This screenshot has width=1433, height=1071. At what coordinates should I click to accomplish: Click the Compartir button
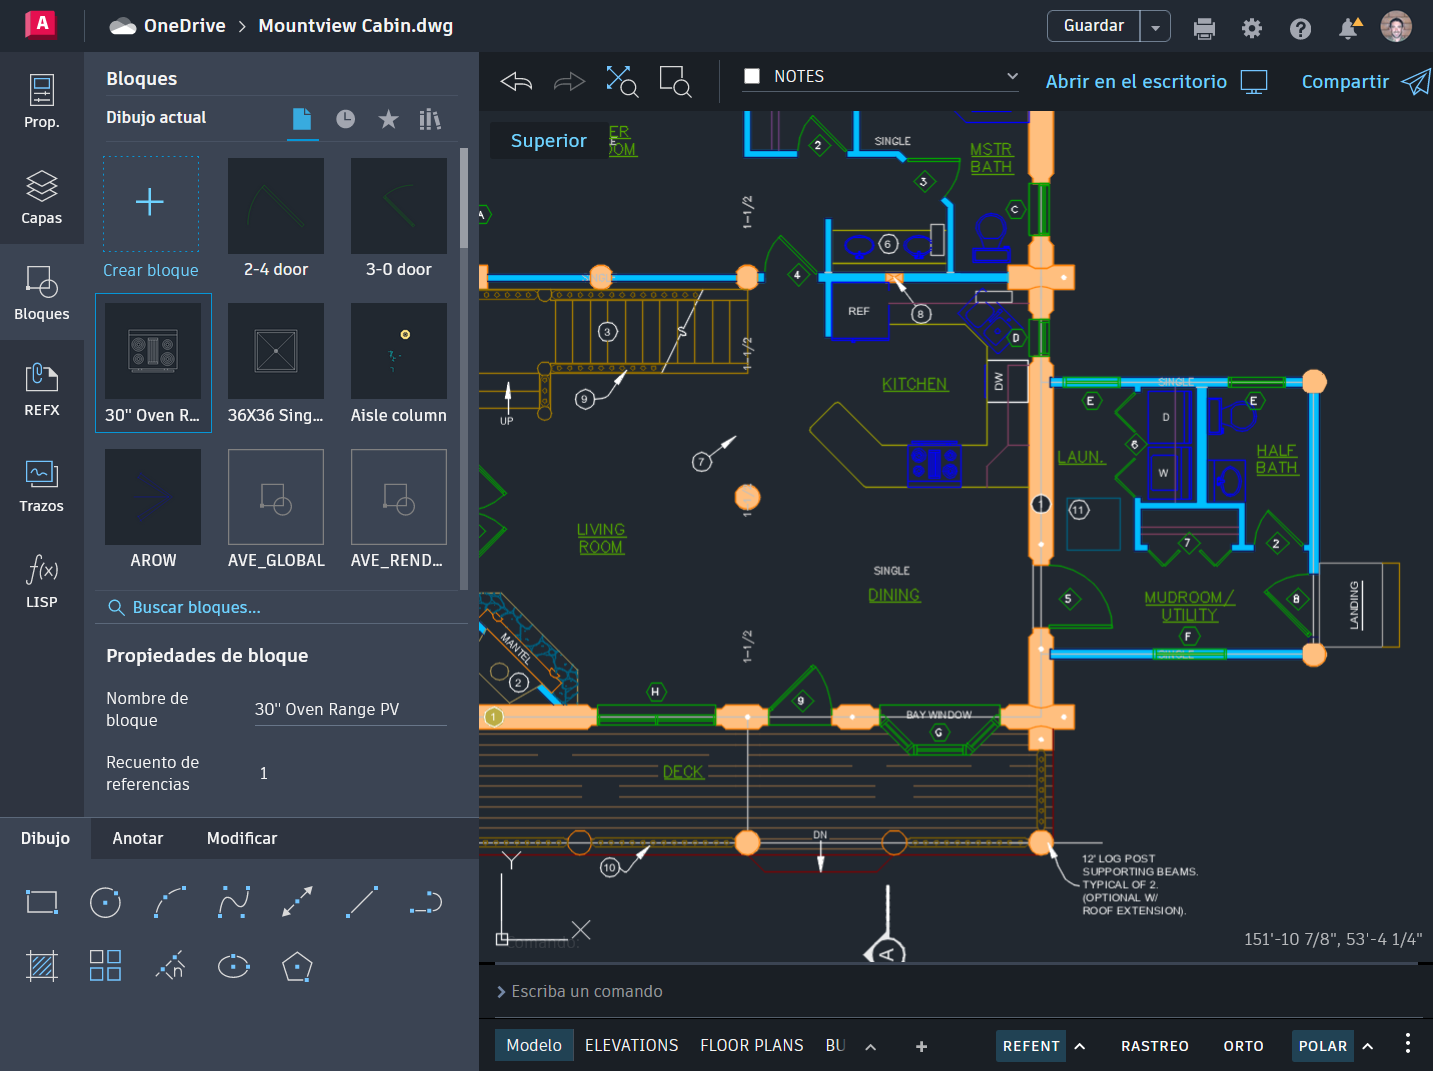pyautogui.click(x=1365, y=82)
